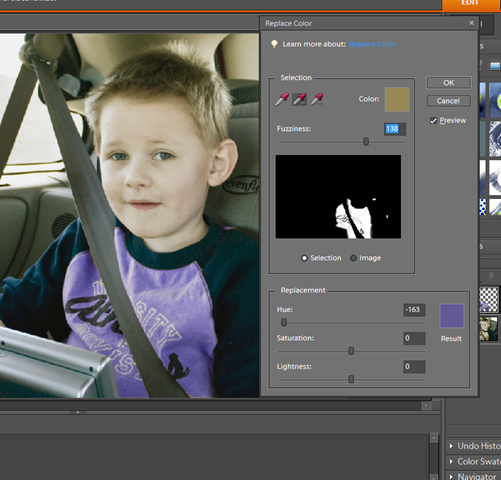Switch to the orange EDIT tab

tap(471, 4)
